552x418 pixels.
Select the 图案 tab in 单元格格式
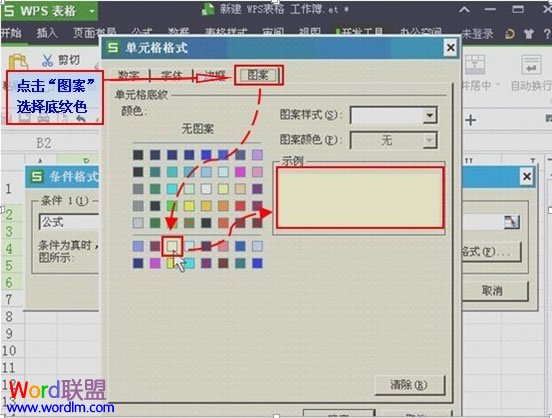(258, 75)
